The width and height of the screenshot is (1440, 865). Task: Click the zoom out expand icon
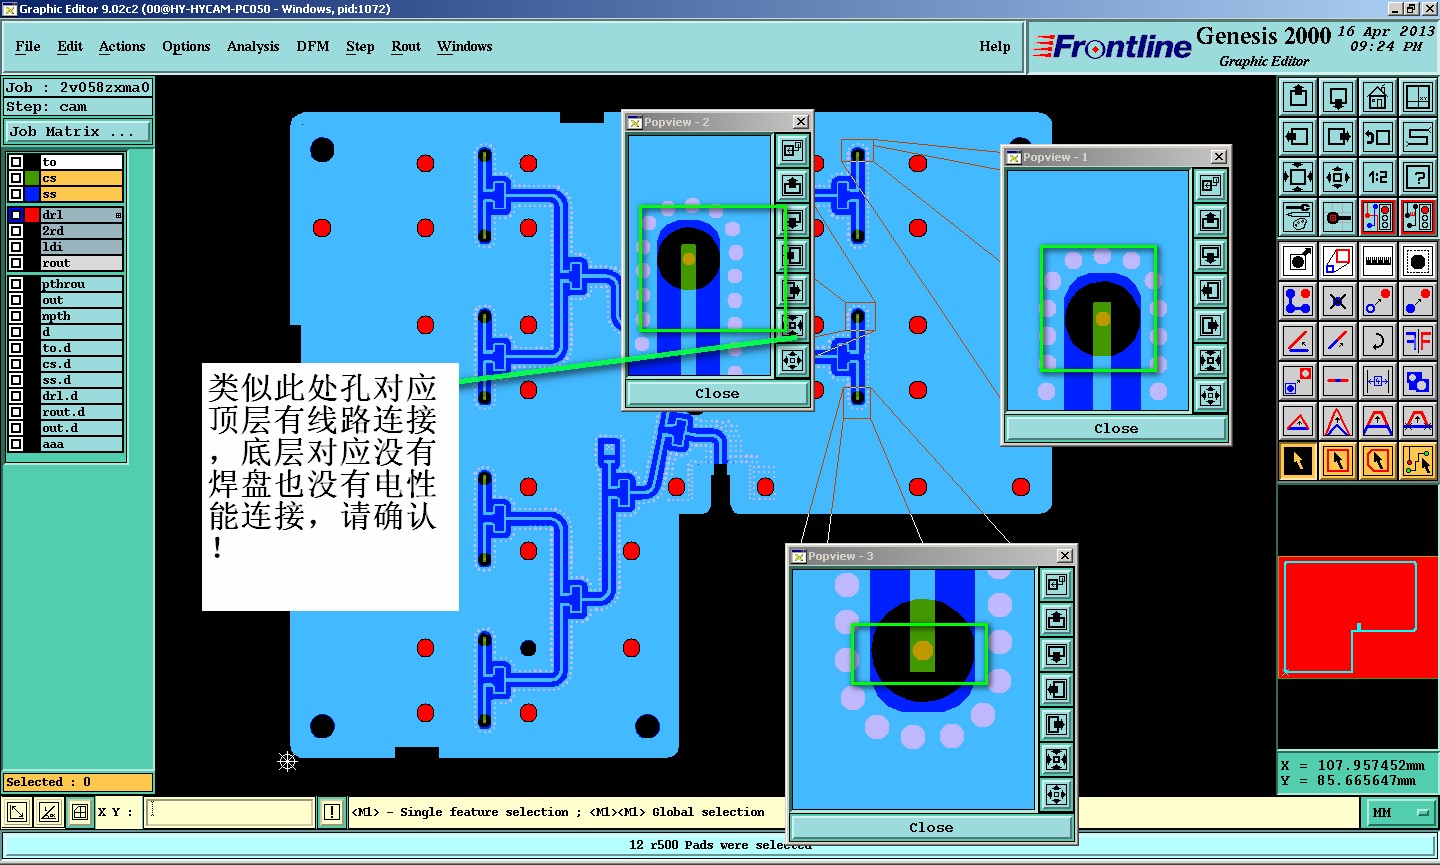1298,177
